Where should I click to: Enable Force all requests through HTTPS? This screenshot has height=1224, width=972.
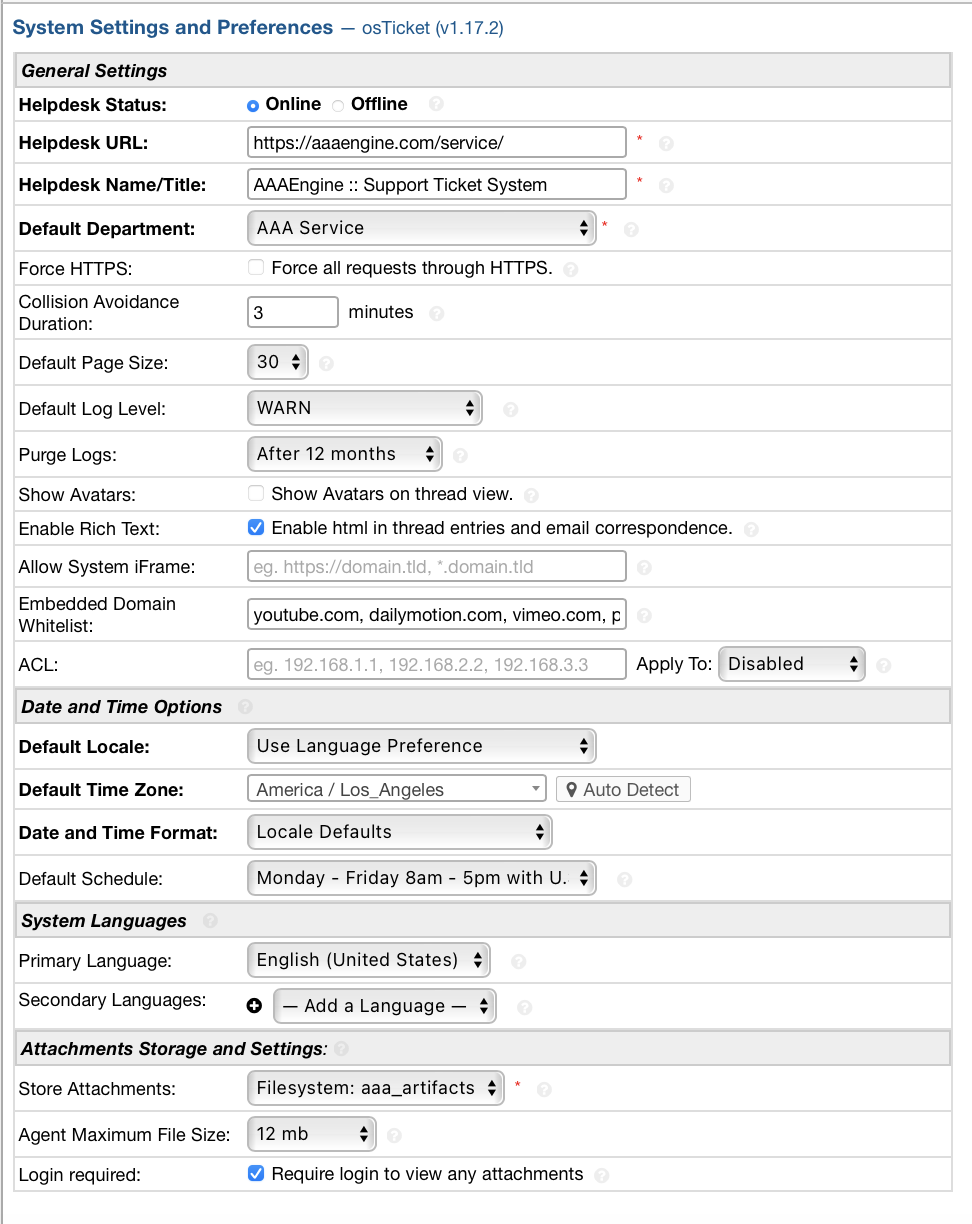coord(256,268)
